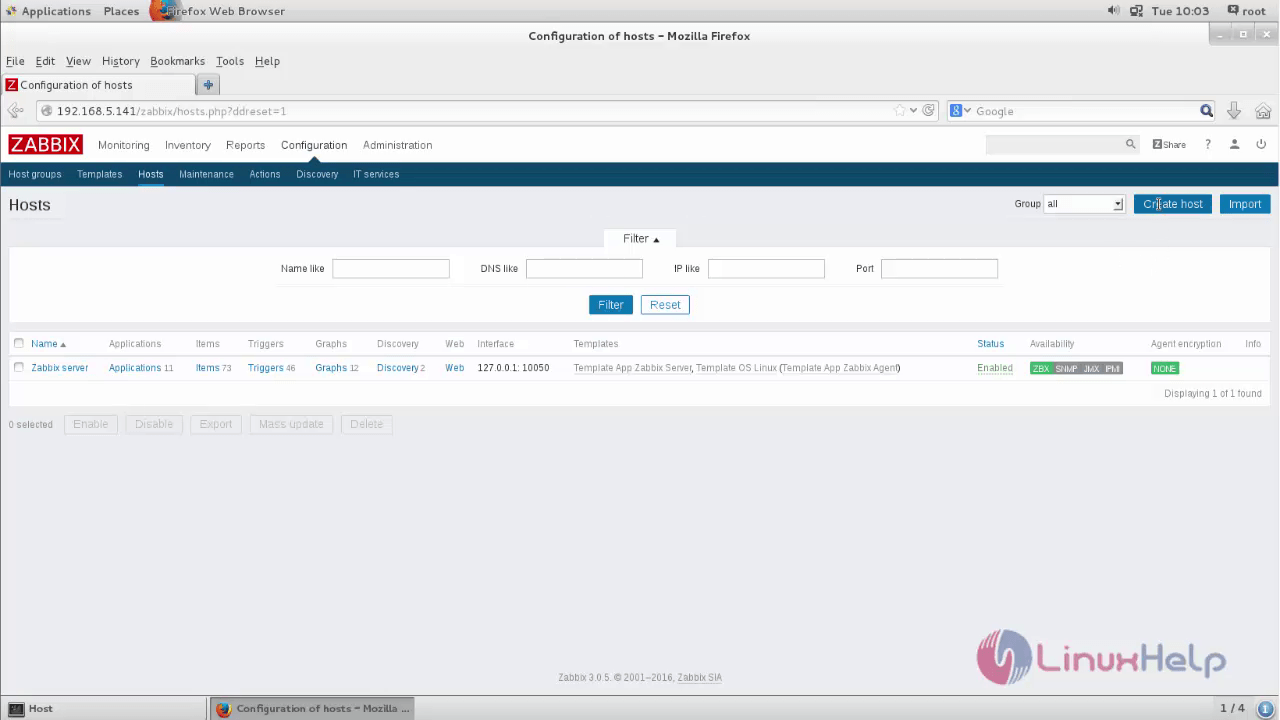
Task: Open Graphs link for Zabbix server
Action: 331,368
